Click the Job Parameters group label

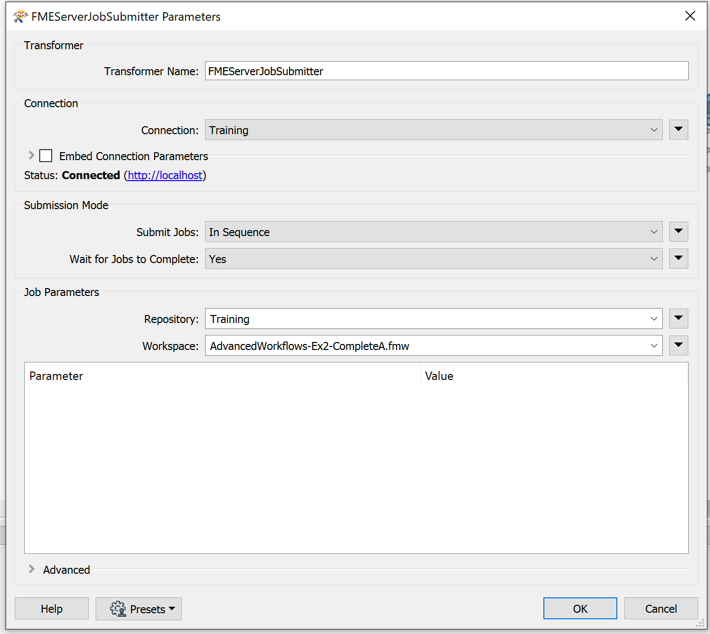[62, 292]
